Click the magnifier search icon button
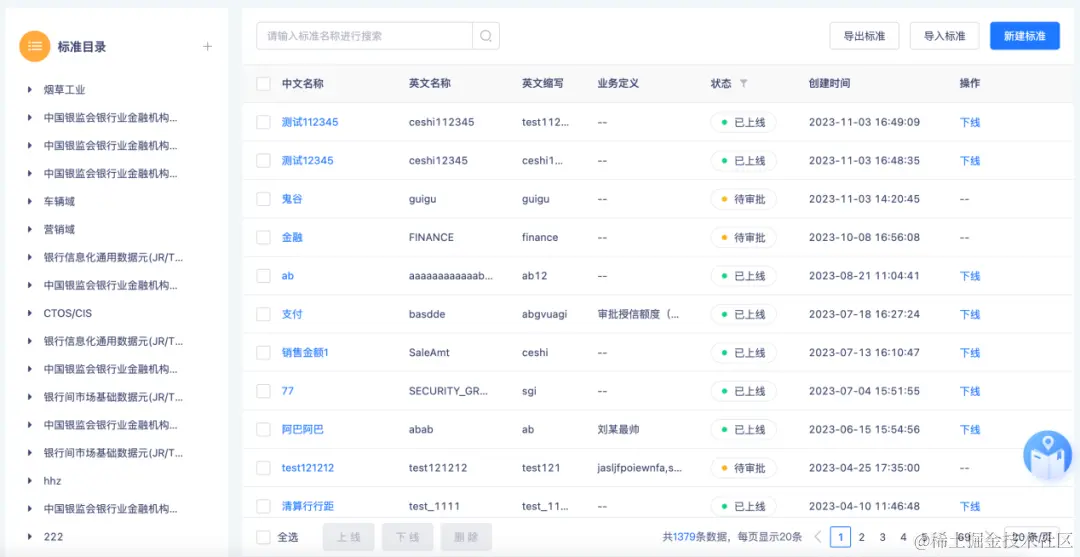Image resolution: width=1080 pixels, height=557 pixels. pos(486,36)
